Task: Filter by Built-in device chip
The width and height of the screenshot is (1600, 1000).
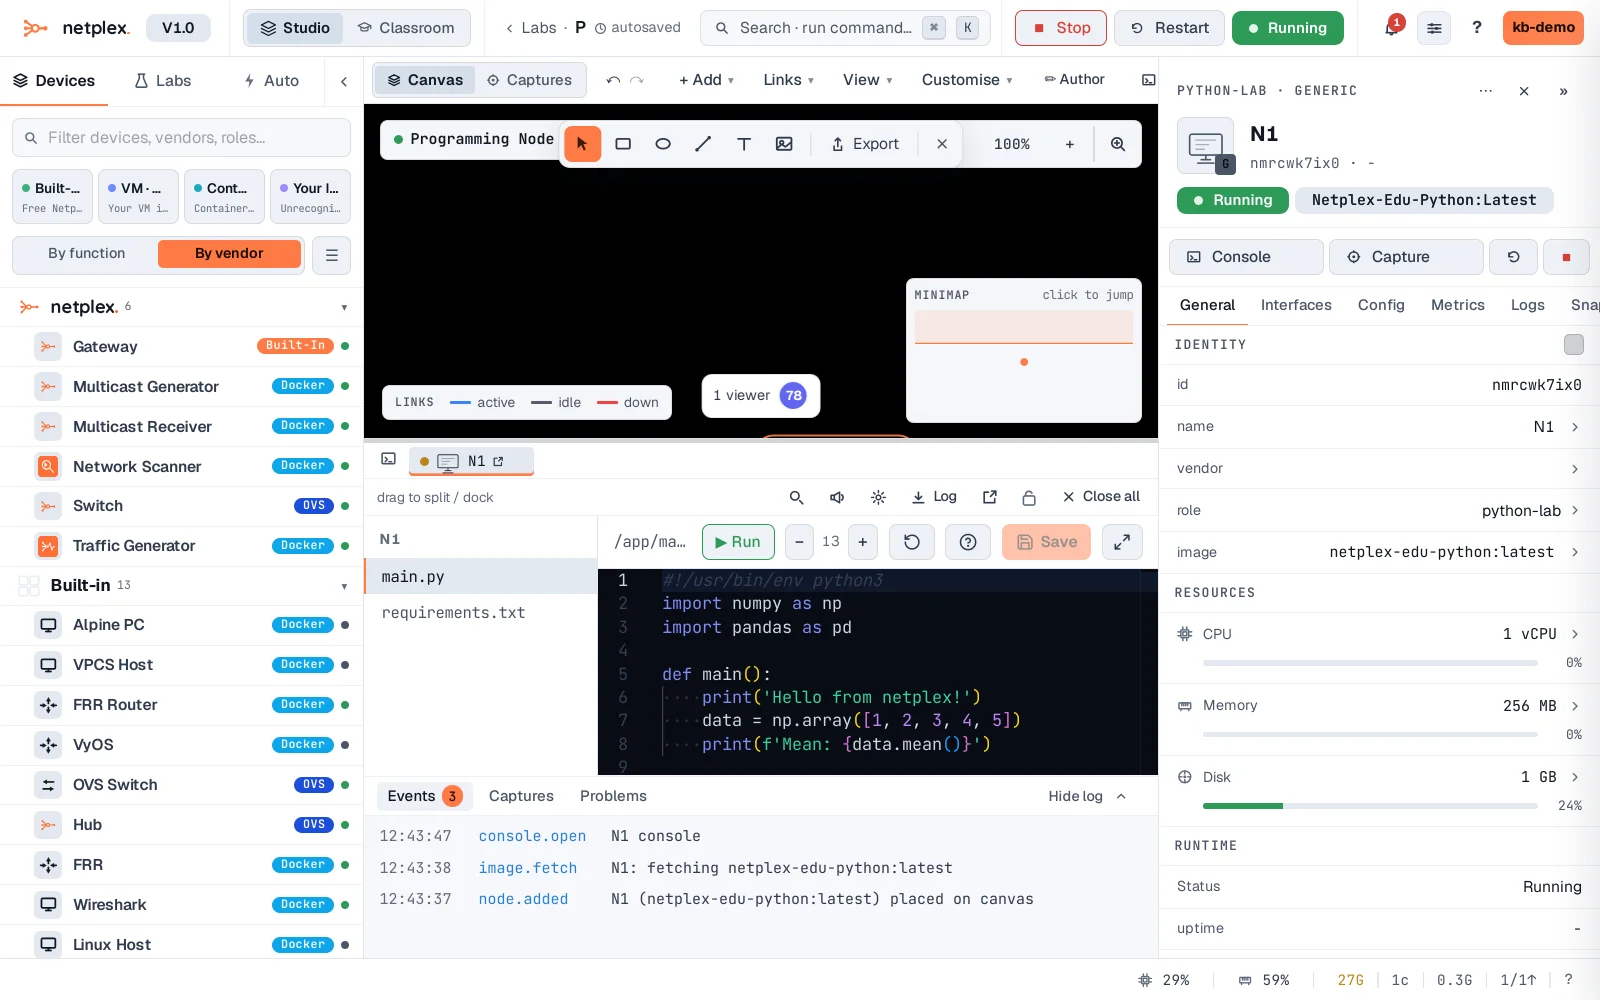Action: (52, 196)
